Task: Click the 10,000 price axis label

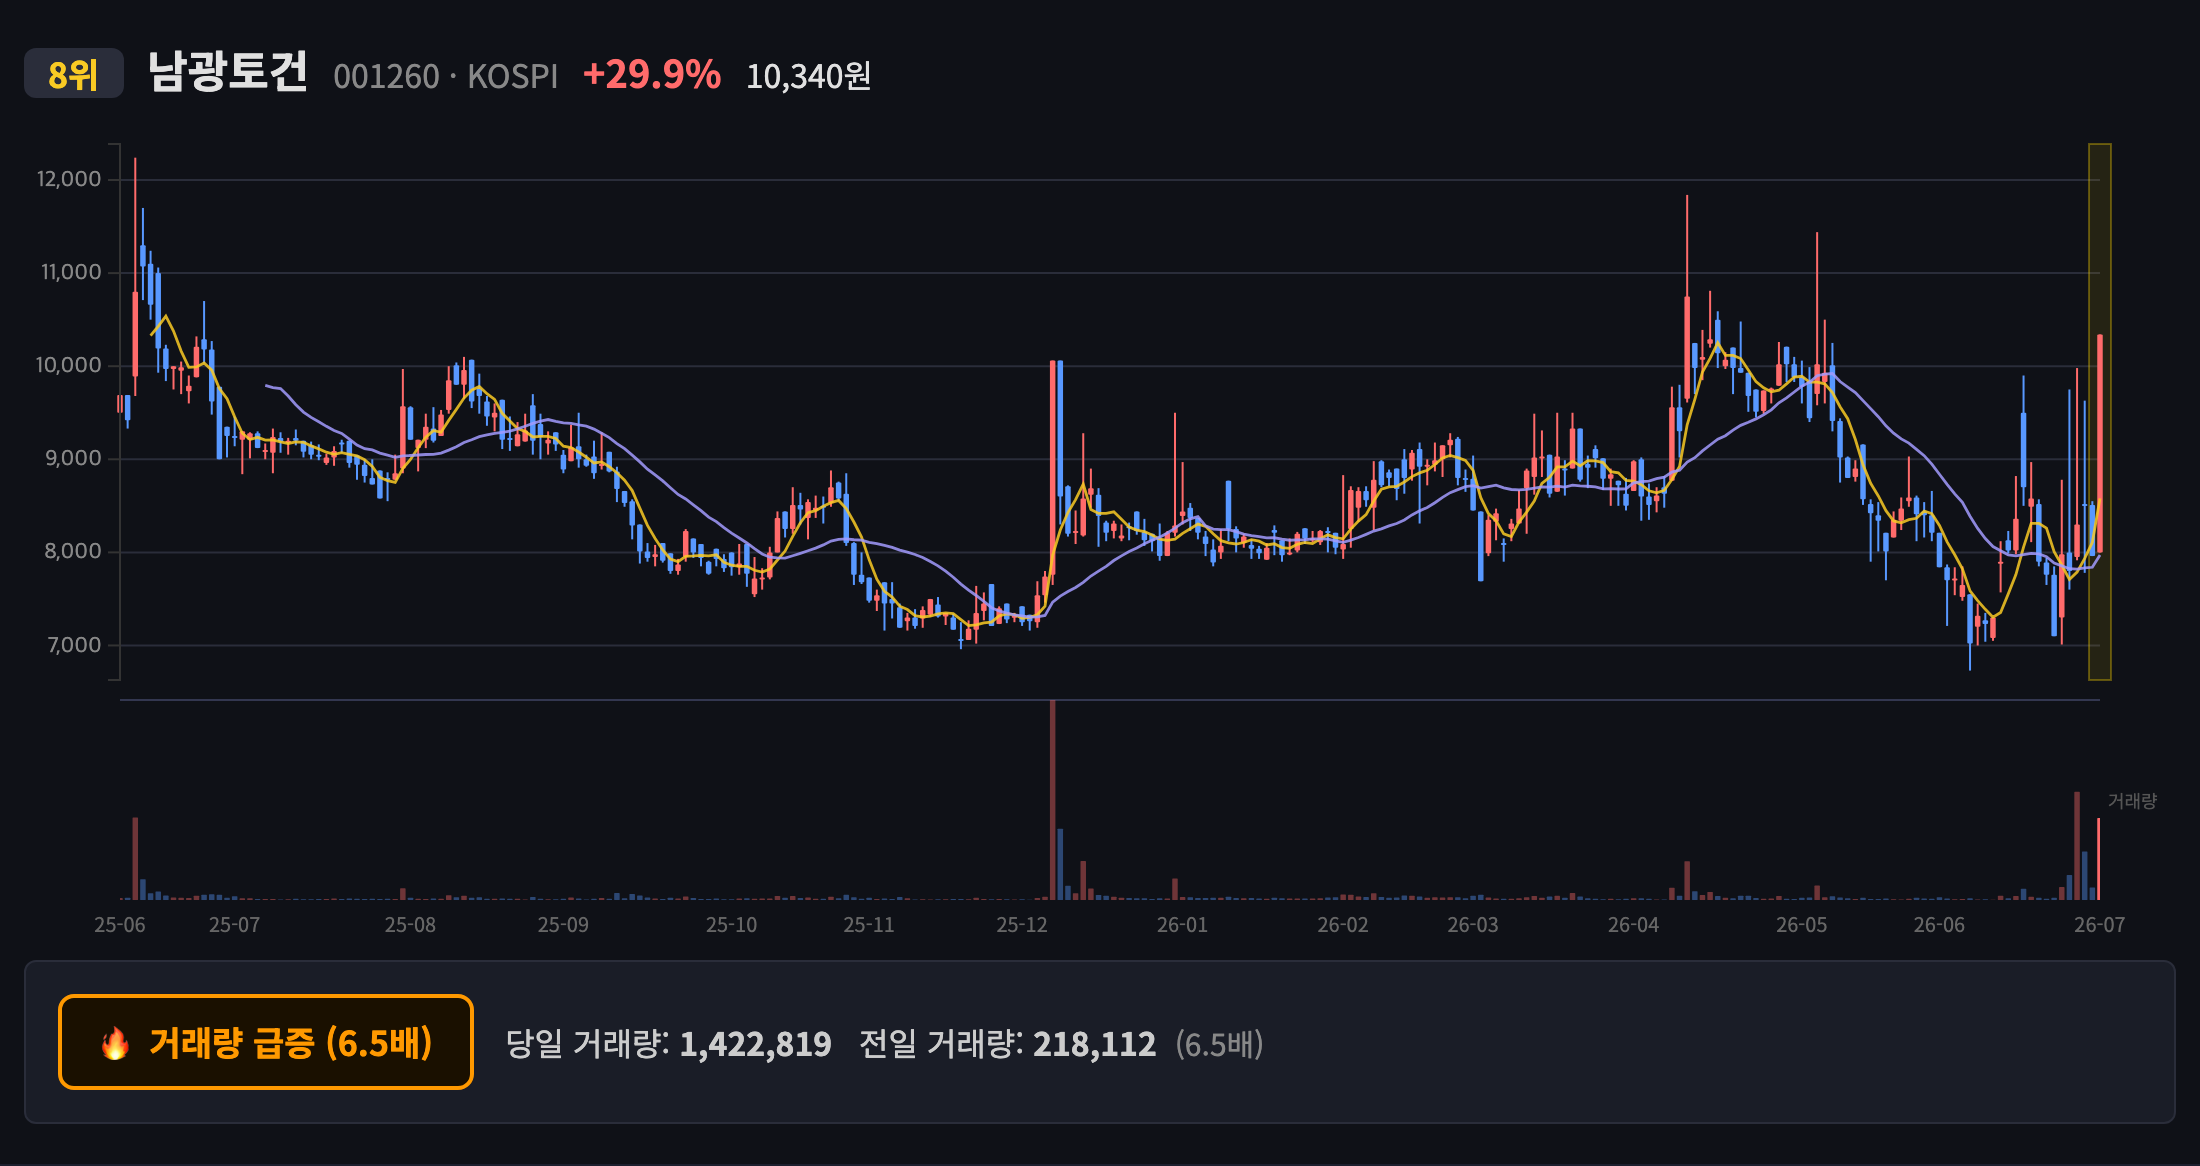Action: [x=69, y=365]
